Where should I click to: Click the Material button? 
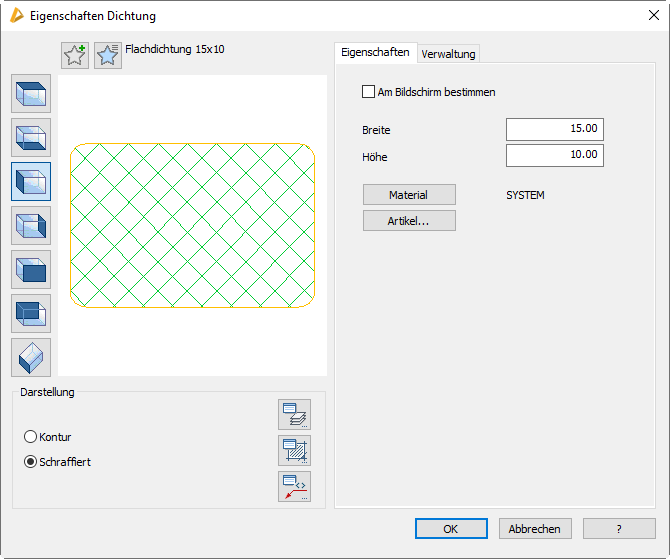[x=409, y=195]
